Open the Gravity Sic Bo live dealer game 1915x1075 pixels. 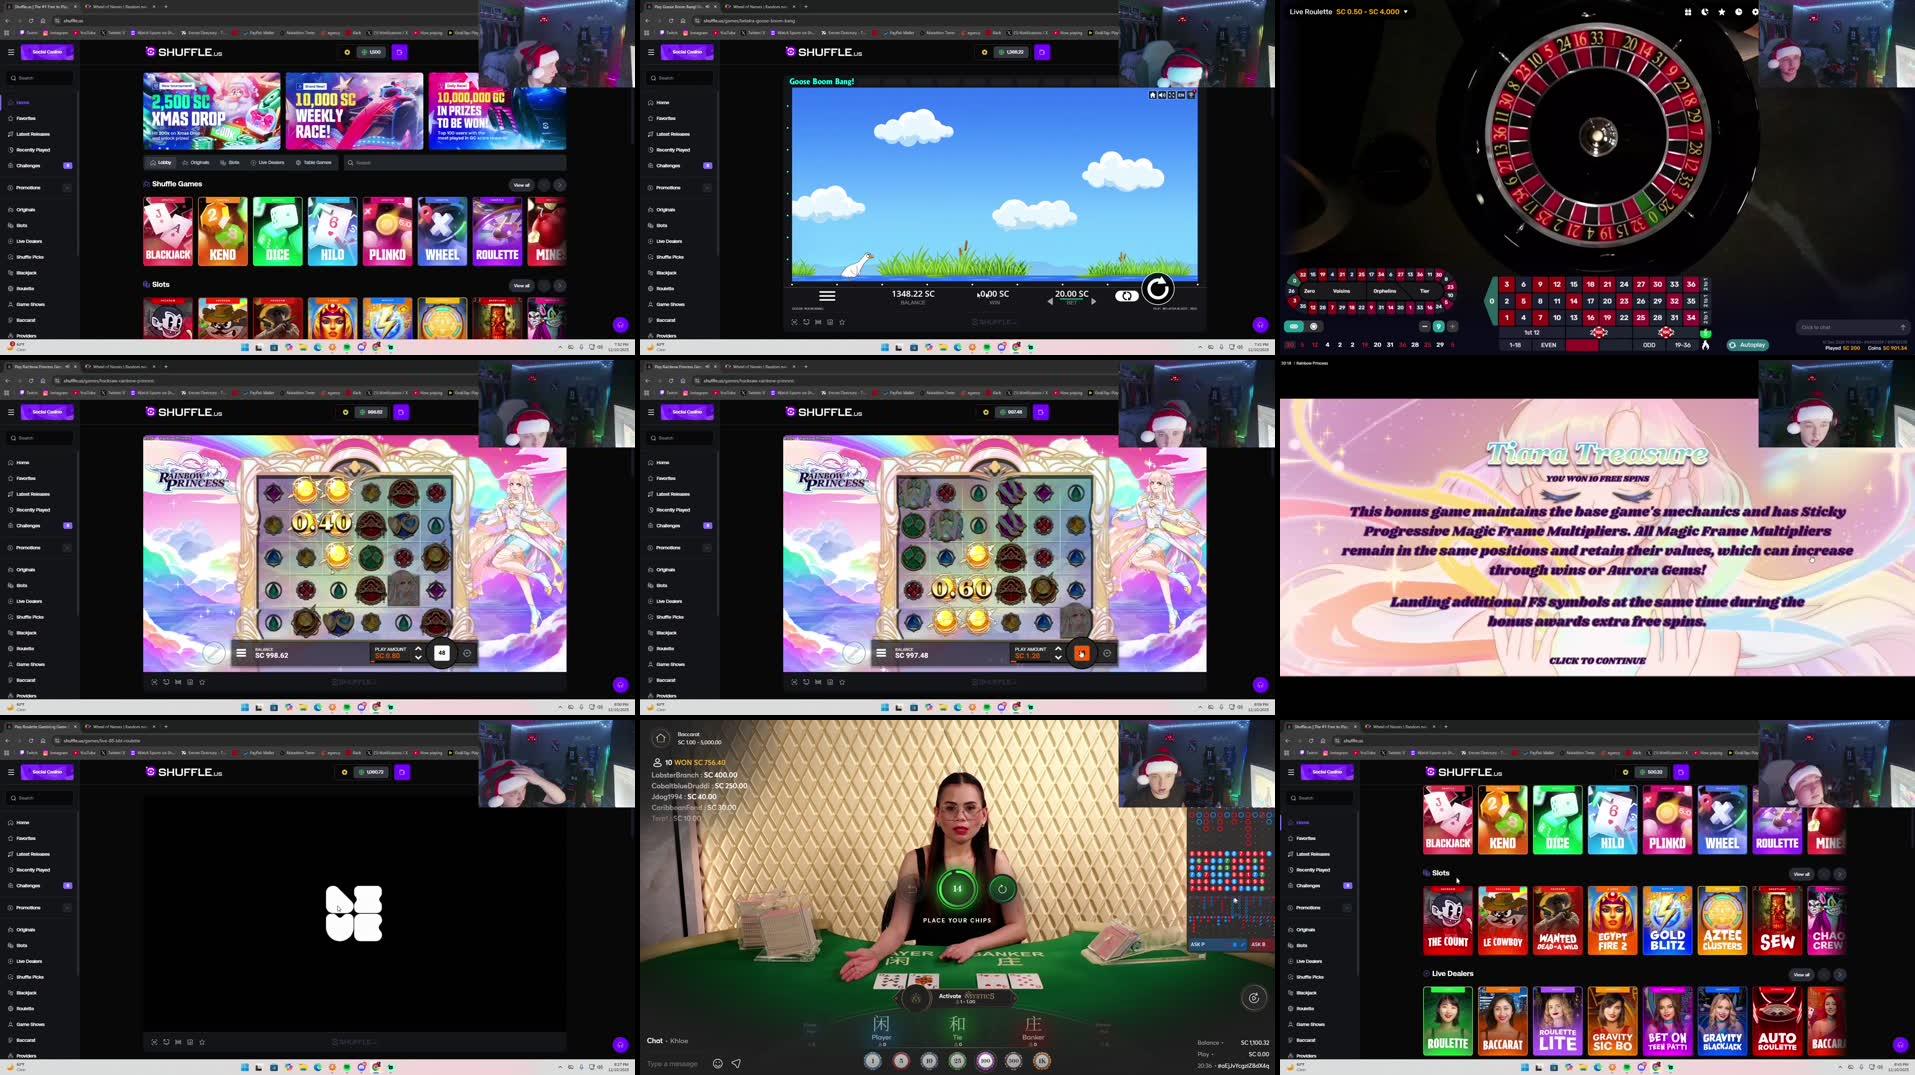click(1612, 1020)
